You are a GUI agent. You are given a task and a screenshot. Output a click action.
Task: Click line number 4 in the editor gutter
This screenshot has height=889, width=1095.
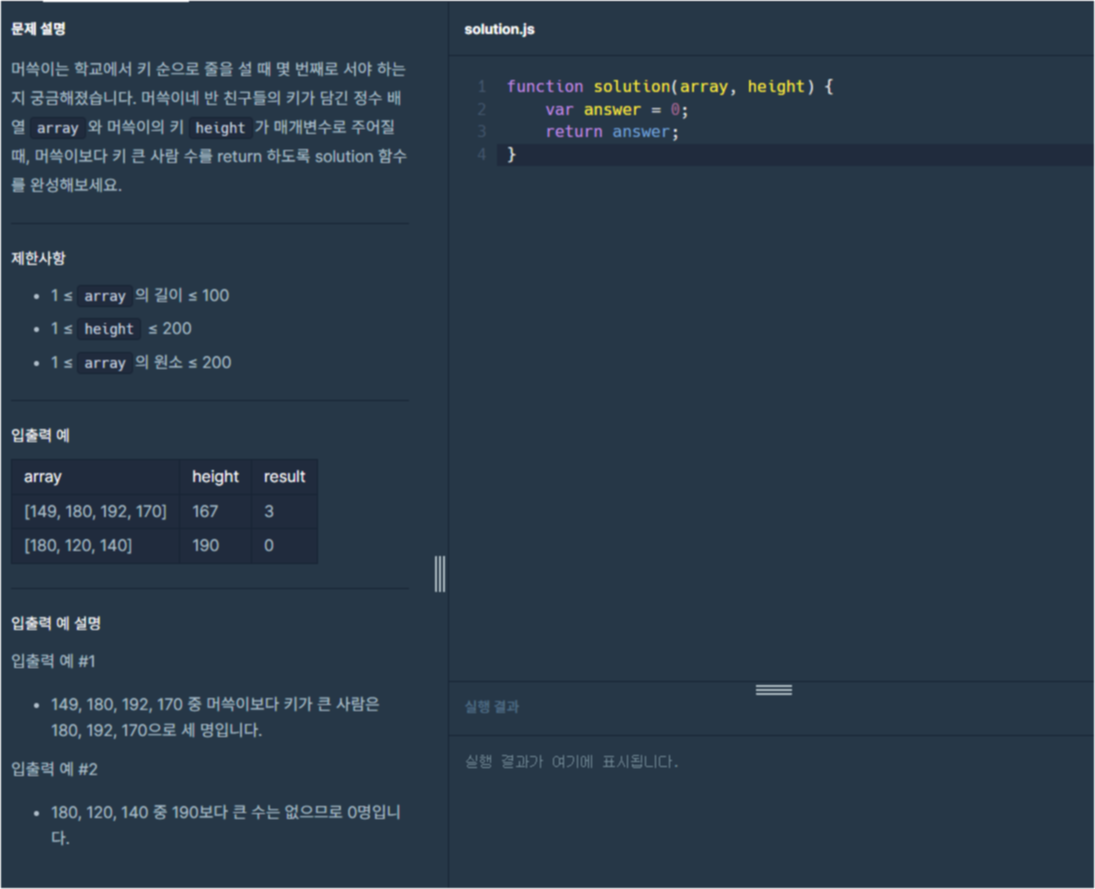tap(481, 154)
